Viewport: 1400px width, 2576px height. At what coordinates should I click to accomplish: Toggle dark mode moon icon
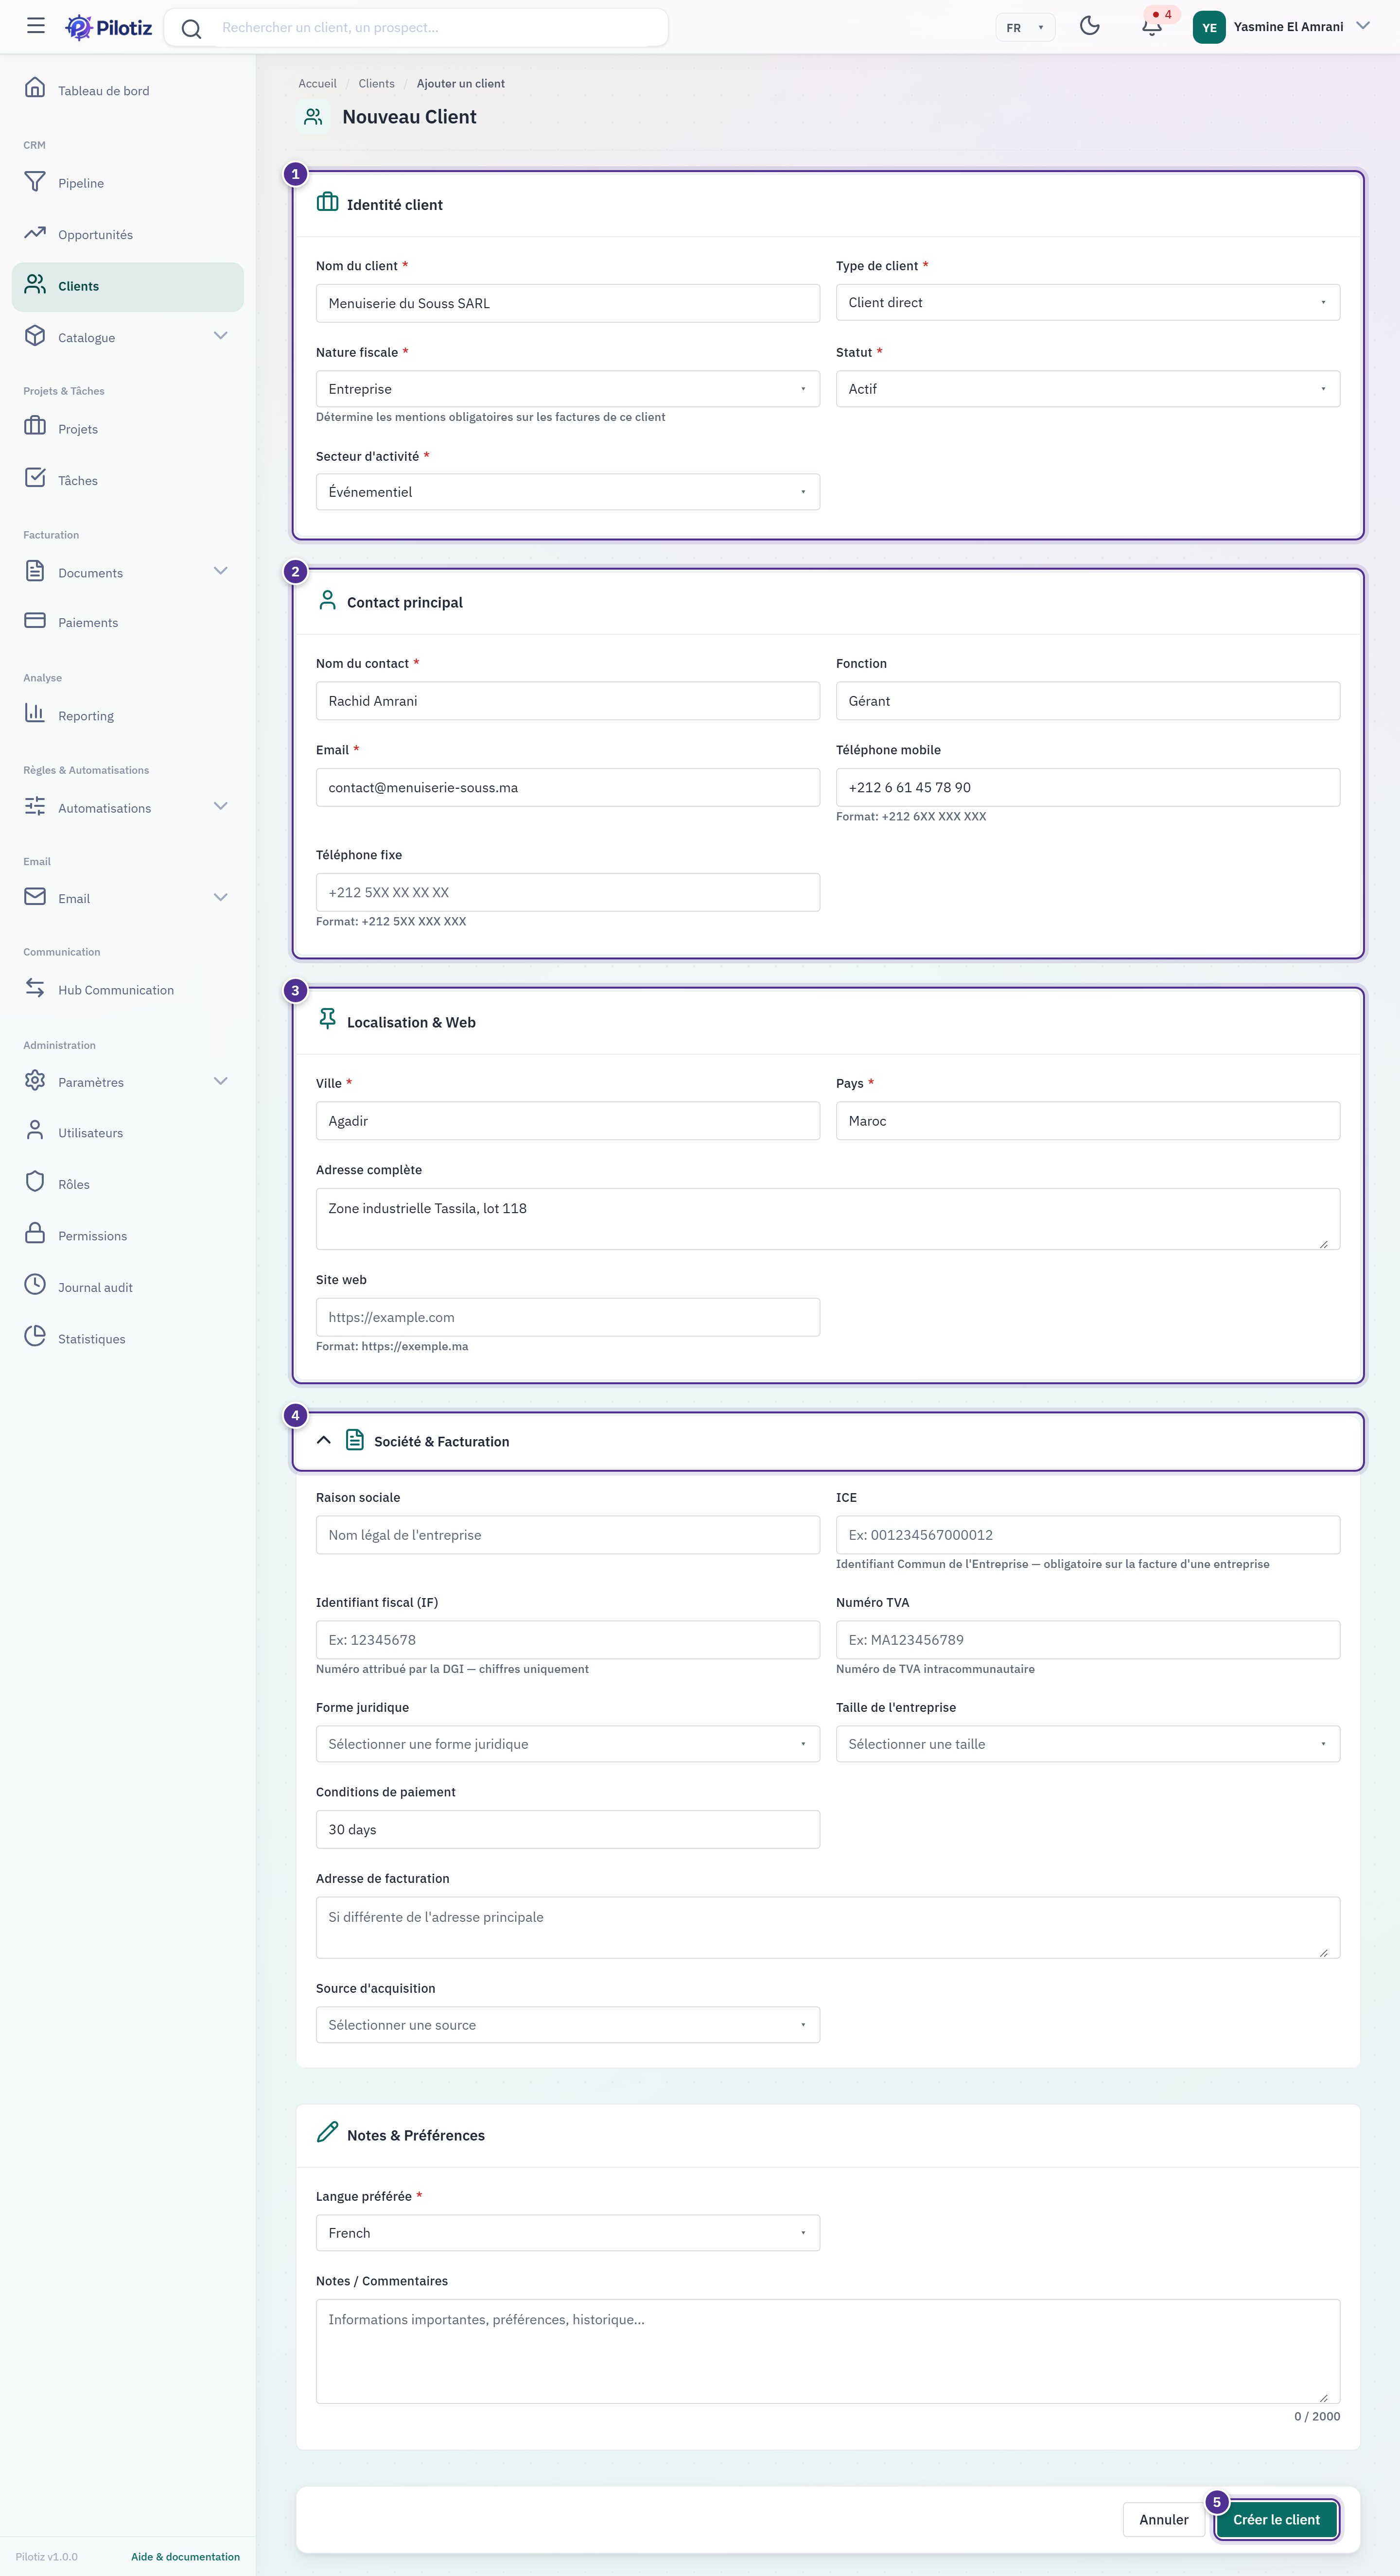(1090, 26)
